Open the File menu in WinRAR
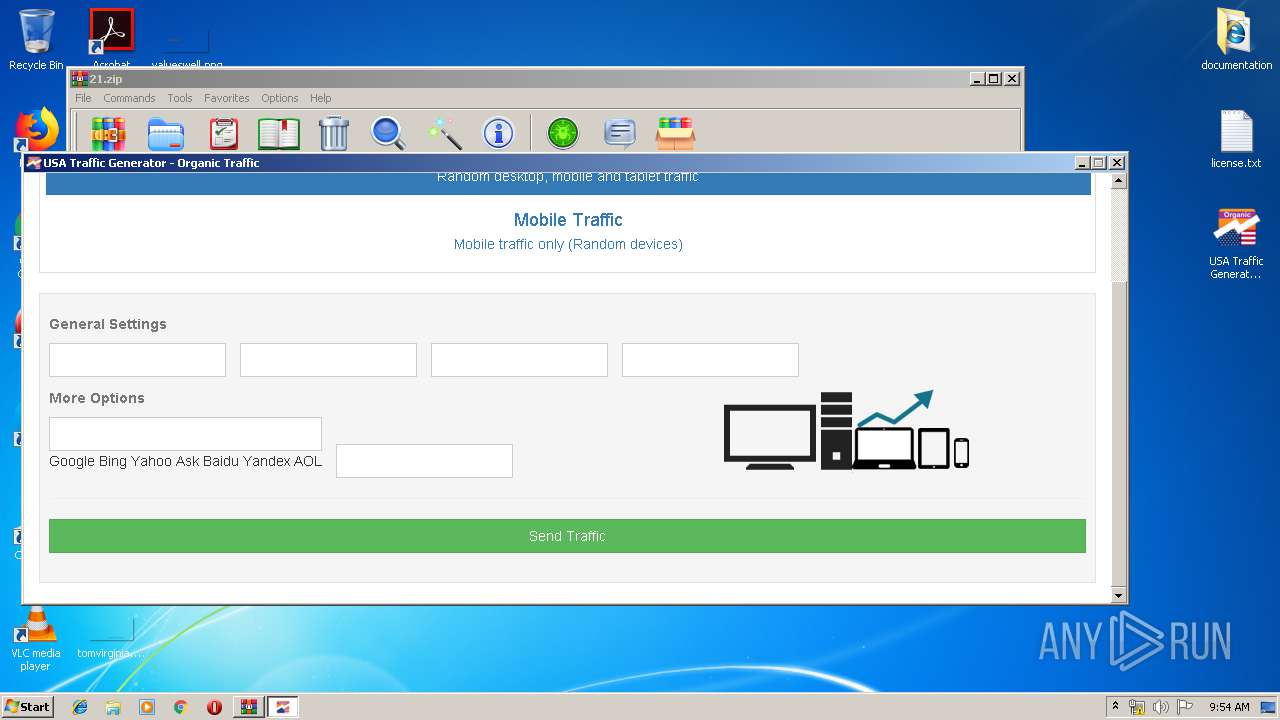 (83, 98)
